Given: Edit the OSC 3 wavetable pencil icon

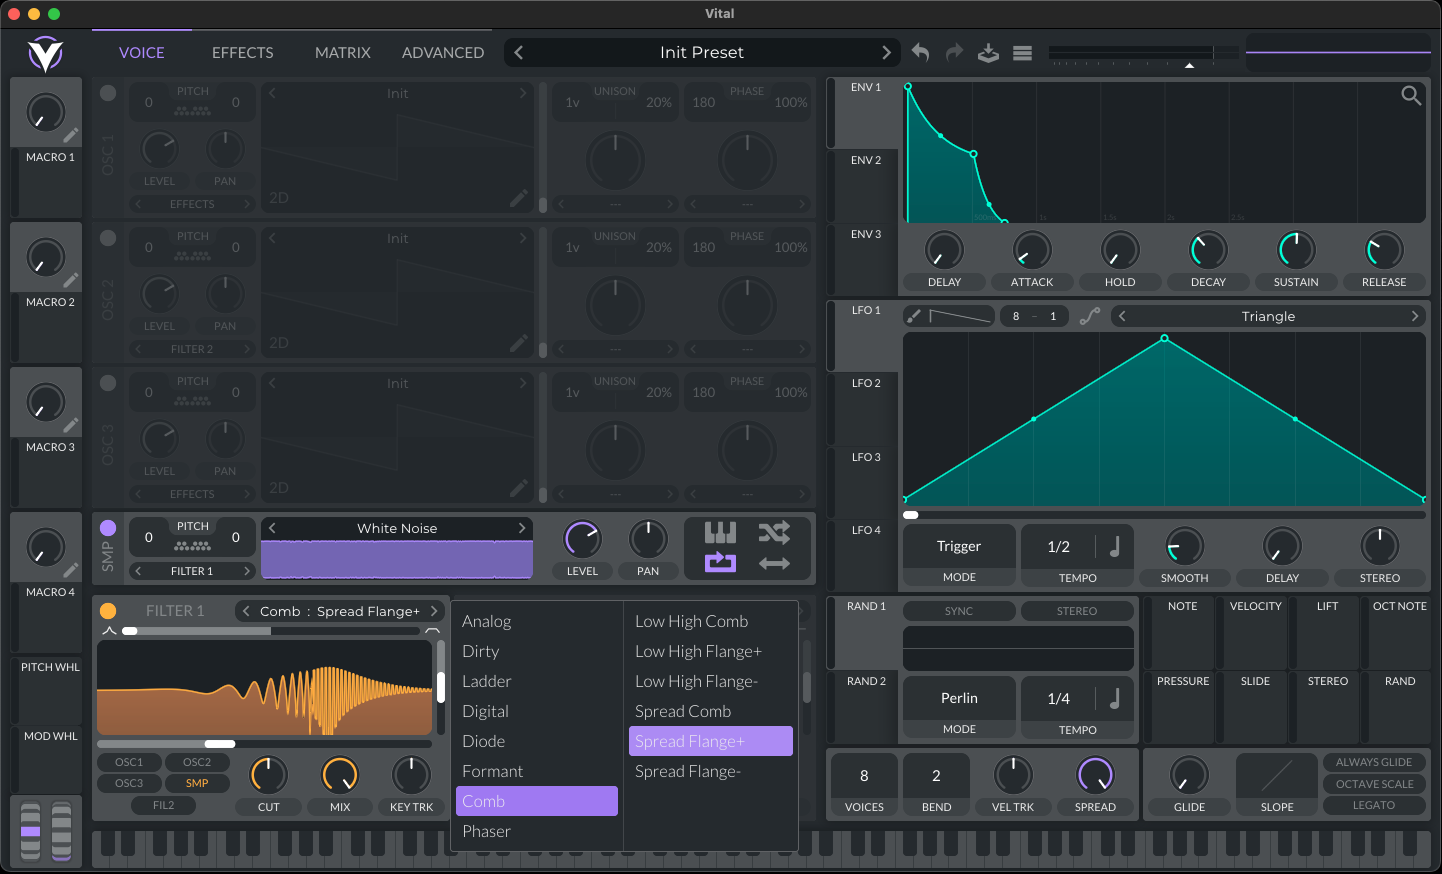Looking at the screenshot, I should 518,488.
